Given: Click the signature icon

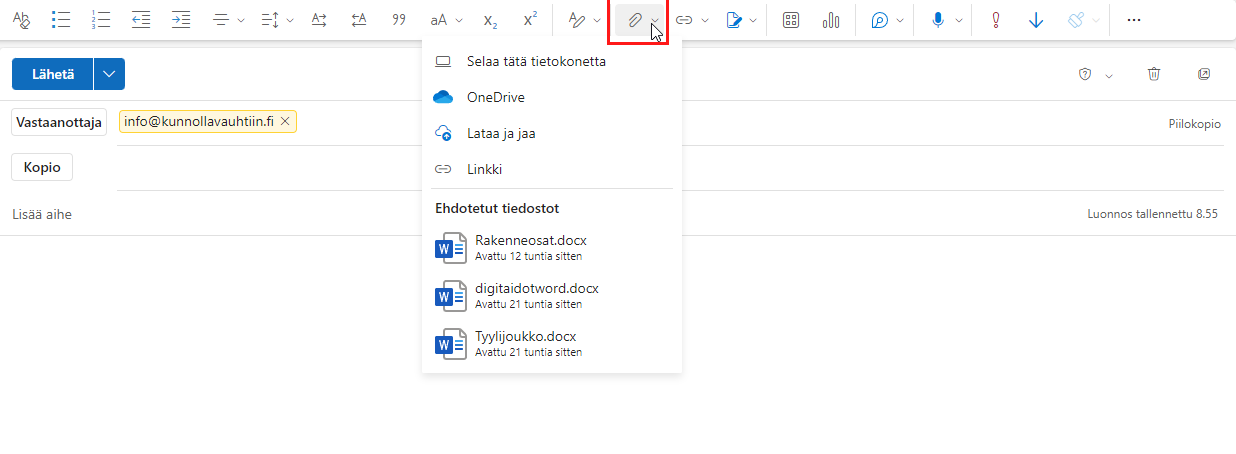Looking at the screenshot, I should pyautogui.click(x=734, y=20).
